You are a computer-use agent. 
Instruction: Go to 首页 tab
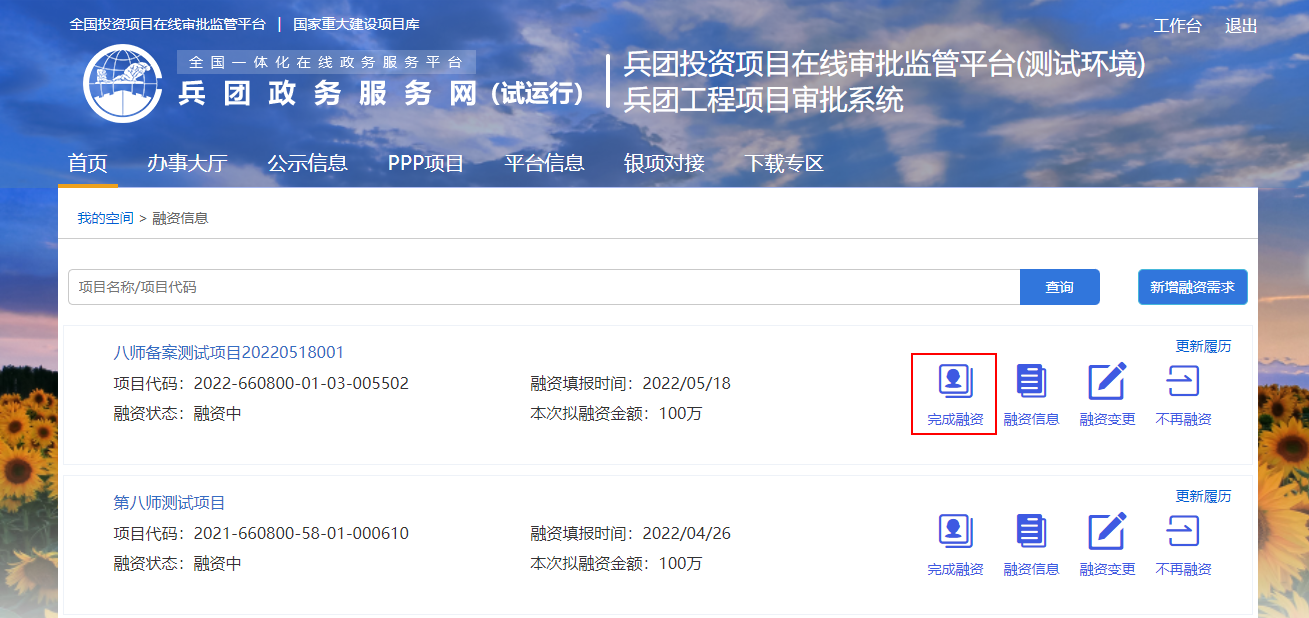coord(88,164)
